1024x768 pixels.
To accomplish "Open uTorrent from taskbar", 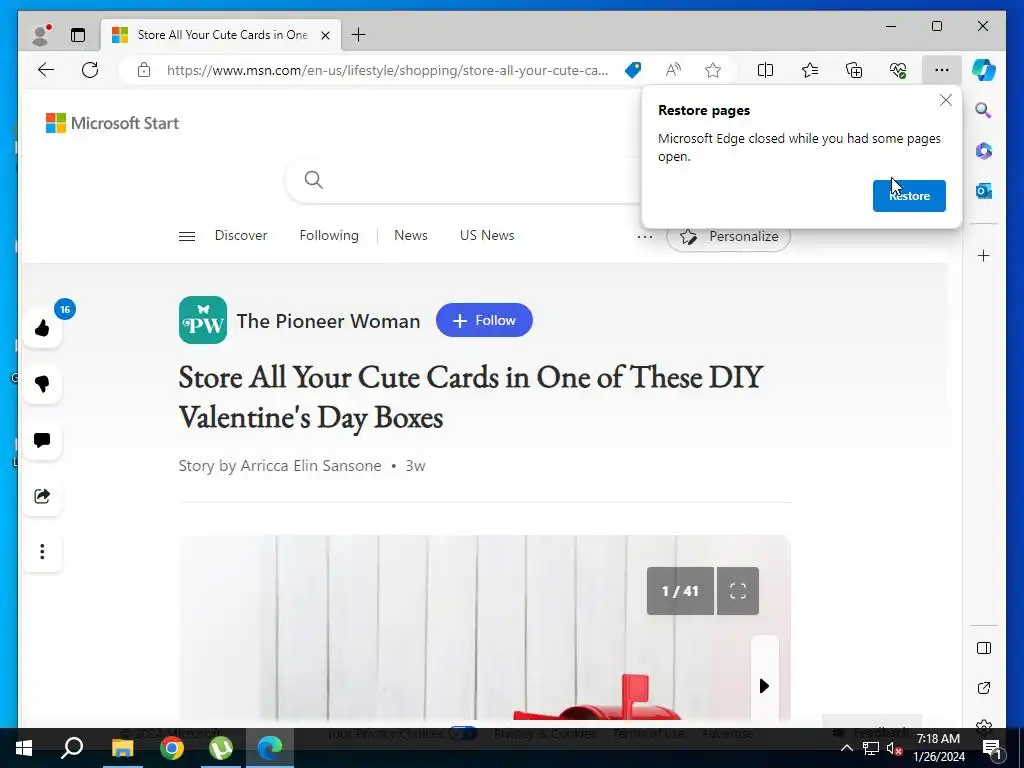I will [221, 748].
